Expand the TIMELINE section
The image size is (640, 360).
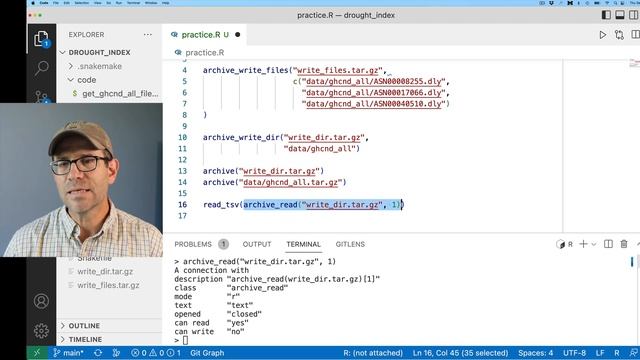pos(85,340)
